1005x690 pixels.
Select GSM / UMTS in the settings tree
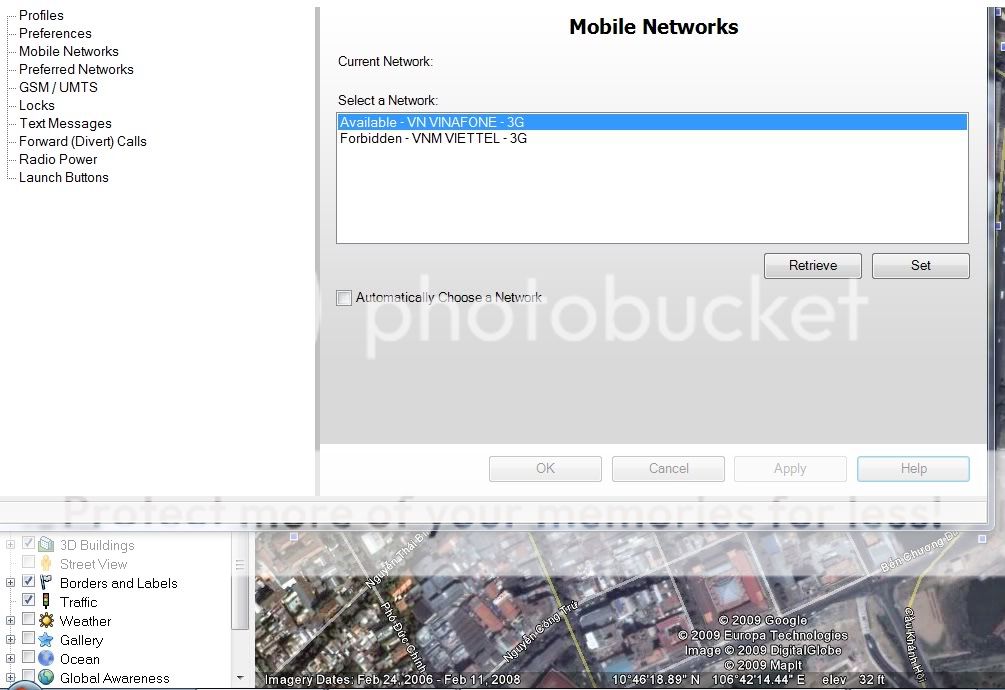coord(58,87)
